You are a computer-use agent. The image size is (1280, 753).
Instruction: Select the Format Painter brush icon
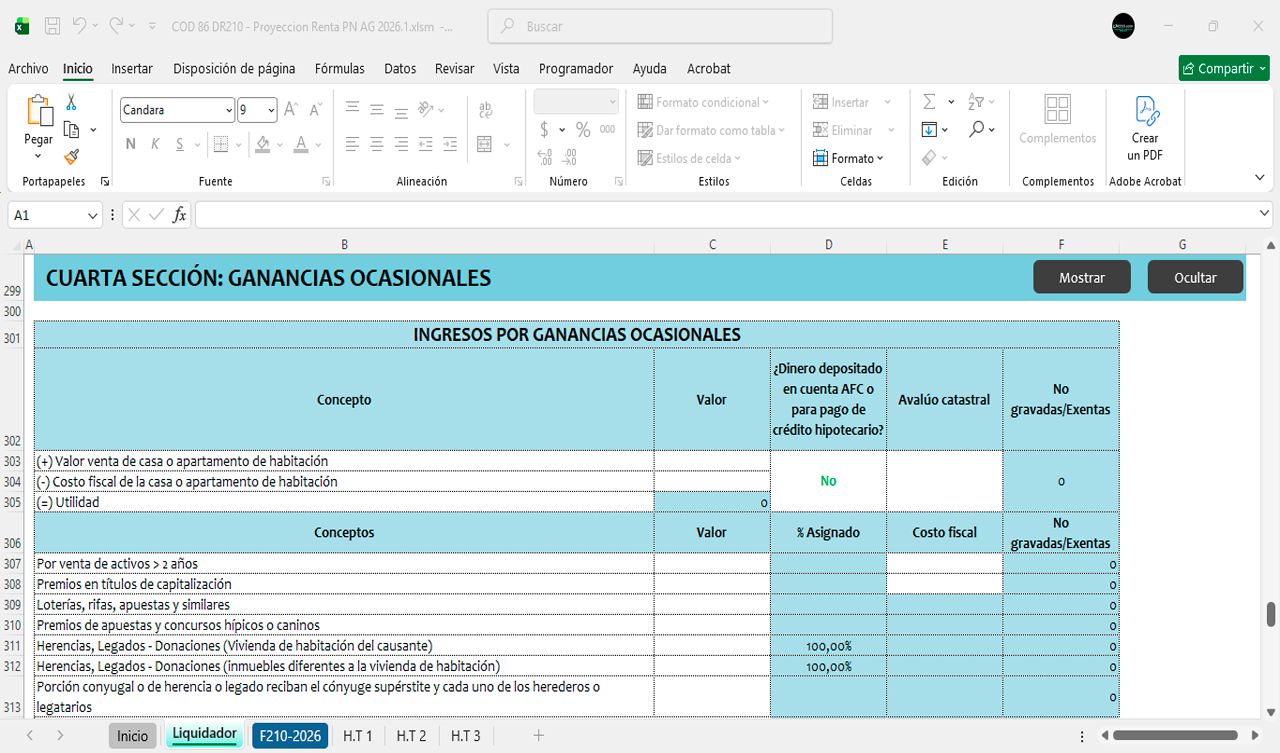coord(71,157)
